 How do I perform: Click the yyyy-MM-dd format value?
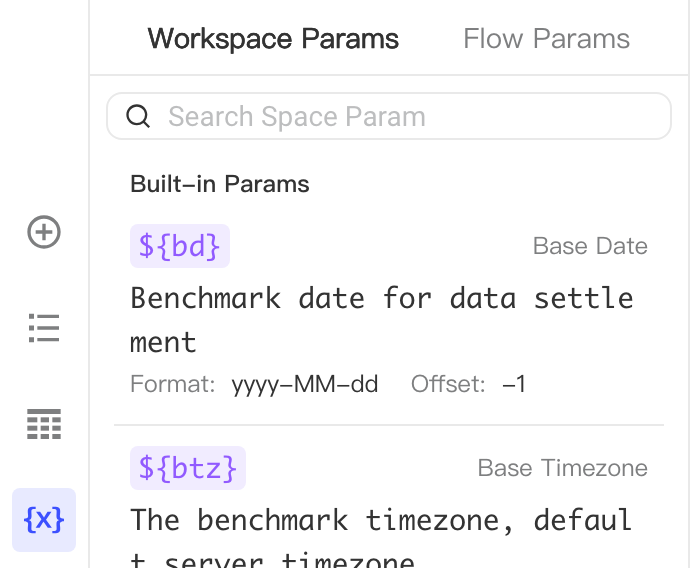tap(305, 384)
